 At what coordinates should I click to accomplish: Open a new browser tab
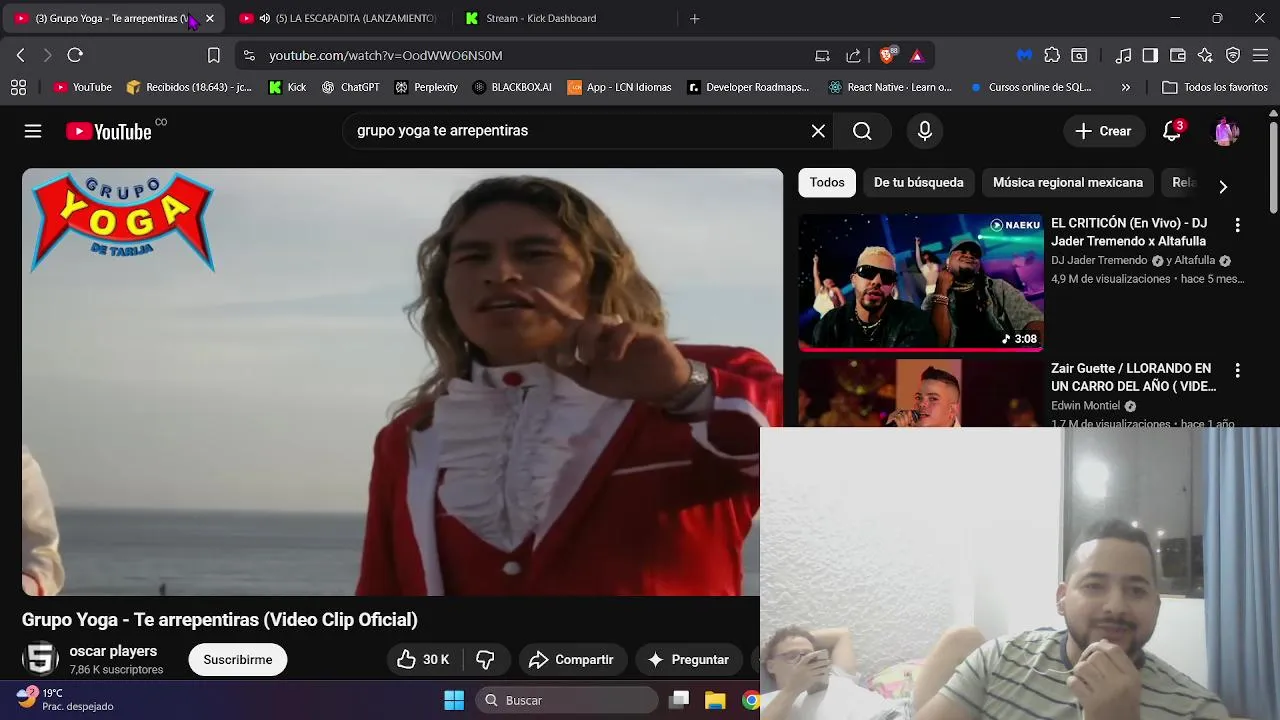[694, 18]
